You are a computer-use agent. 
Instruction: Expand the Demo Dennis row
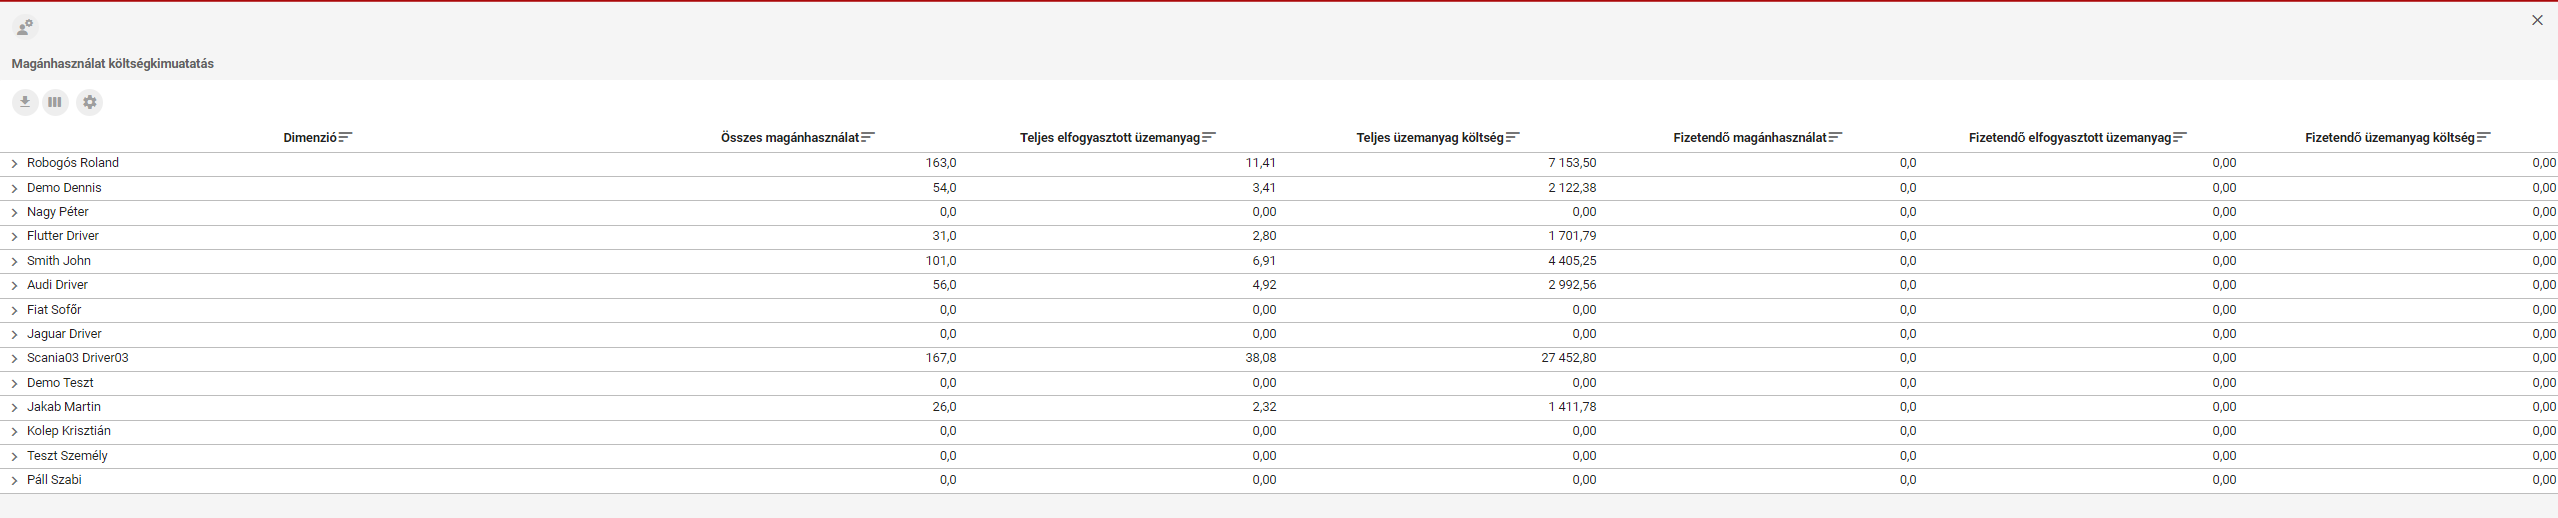[14, 188]
